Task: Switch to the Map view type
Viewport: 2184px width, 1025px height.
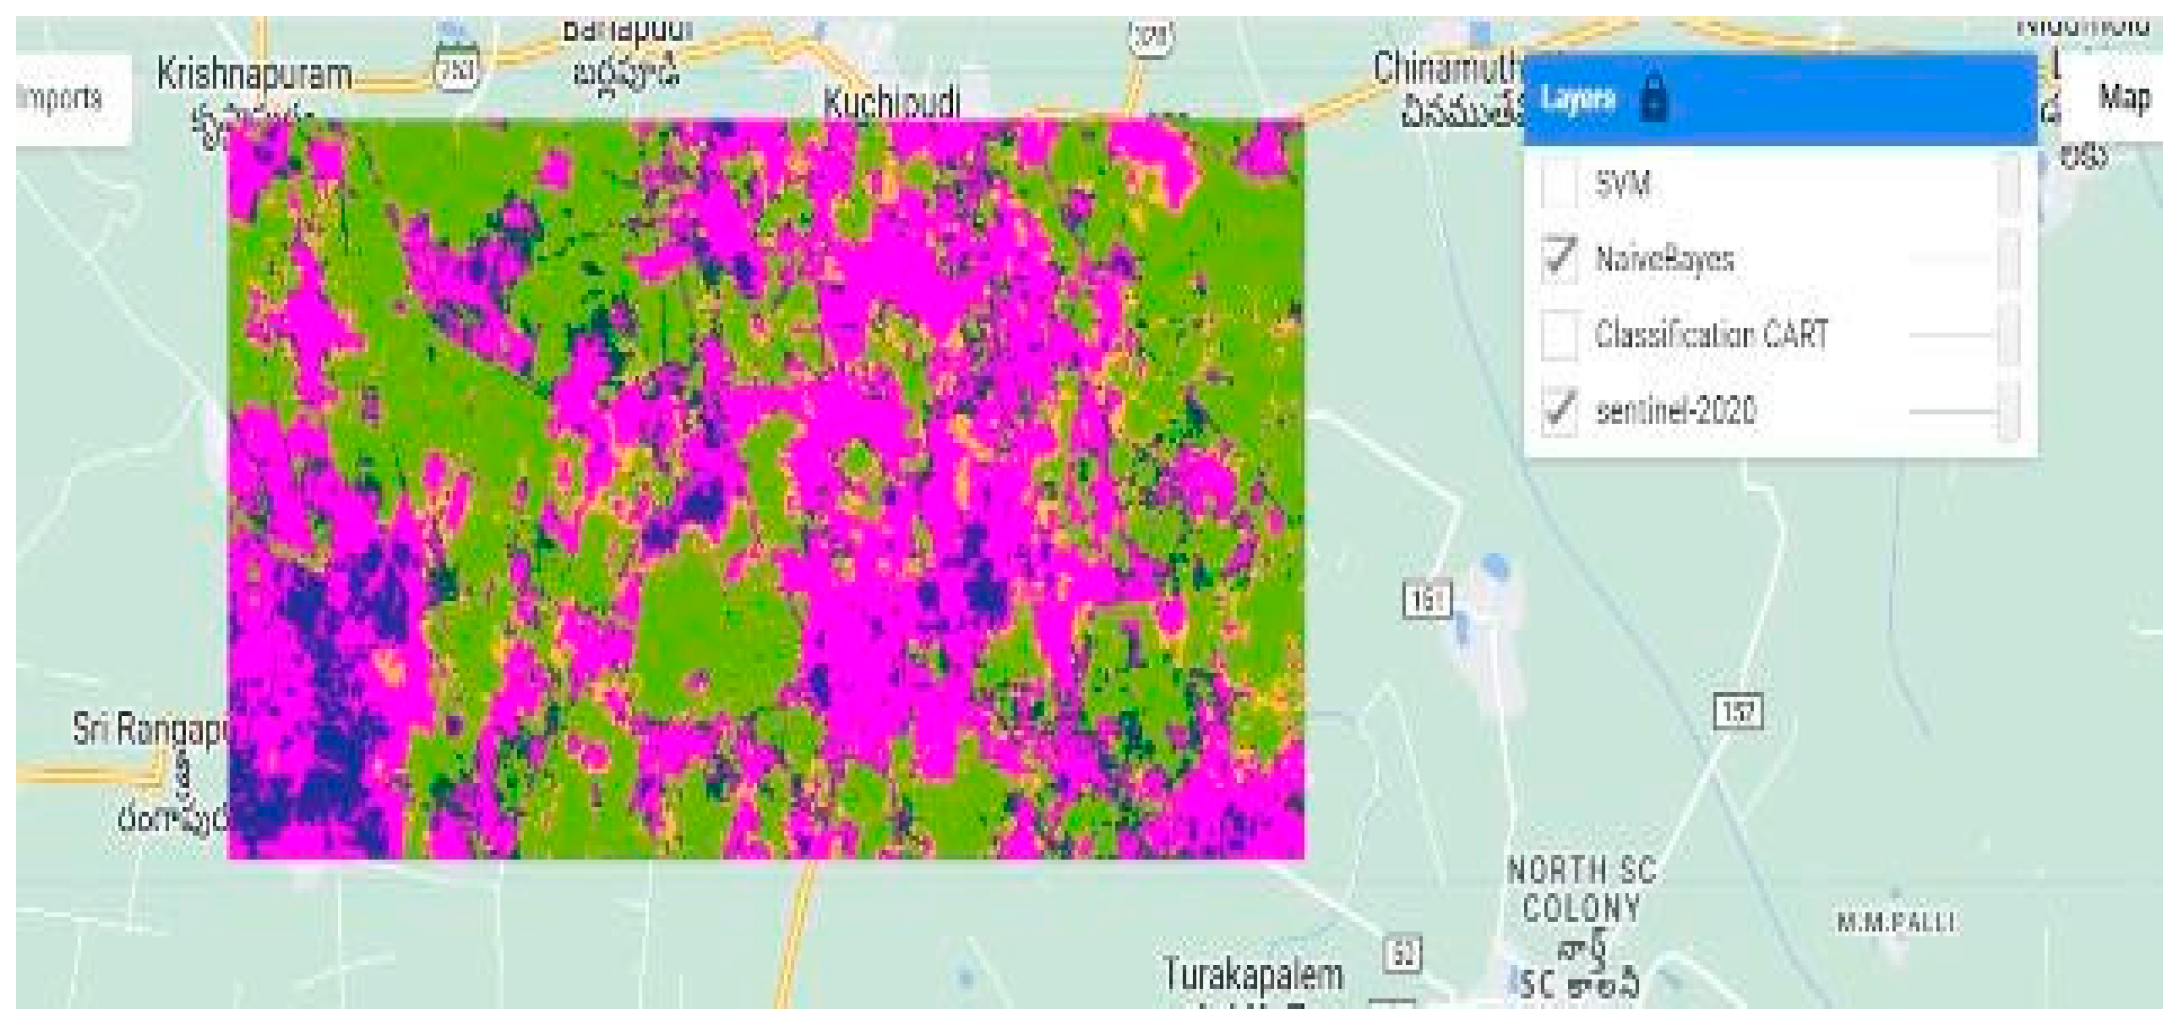Action: pyautogui.click(x=2123, y=98)
